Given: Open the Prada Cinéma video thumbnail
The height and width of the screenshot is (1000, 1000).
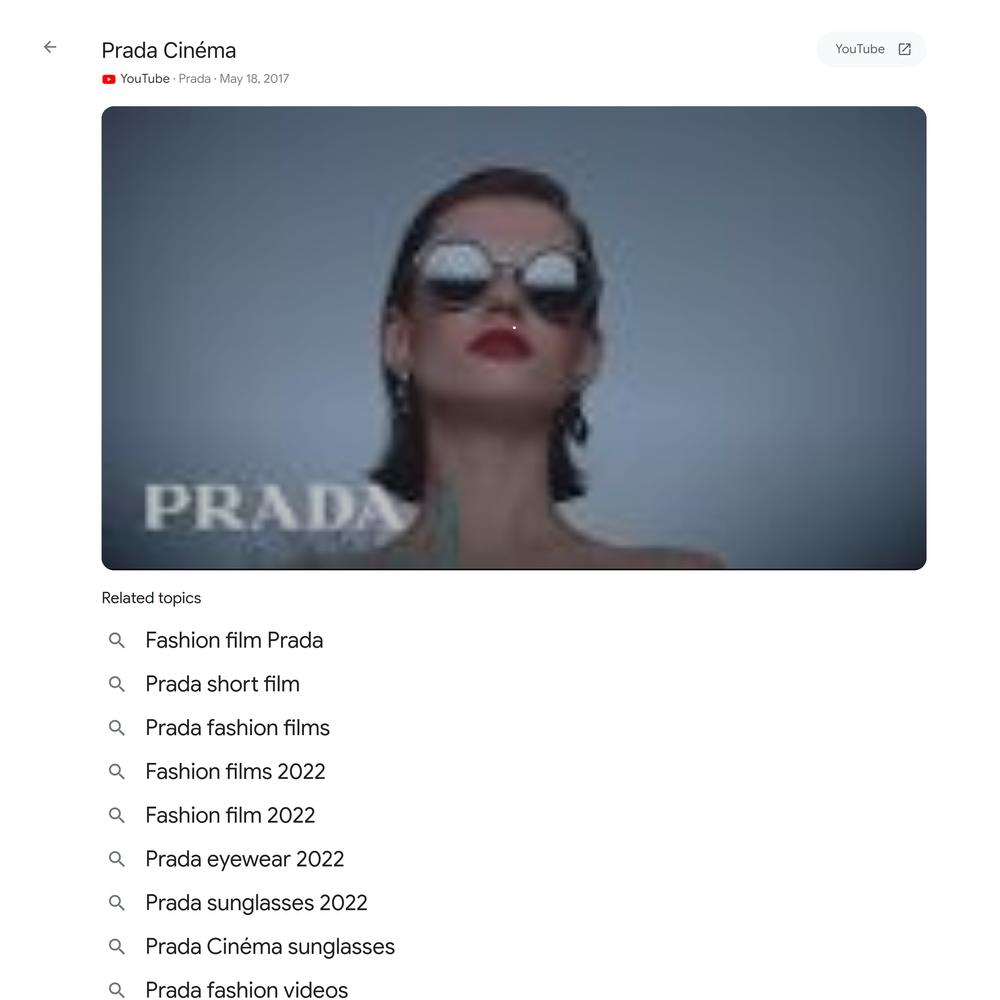Looking at the screenshot, I should pos(514,338).
